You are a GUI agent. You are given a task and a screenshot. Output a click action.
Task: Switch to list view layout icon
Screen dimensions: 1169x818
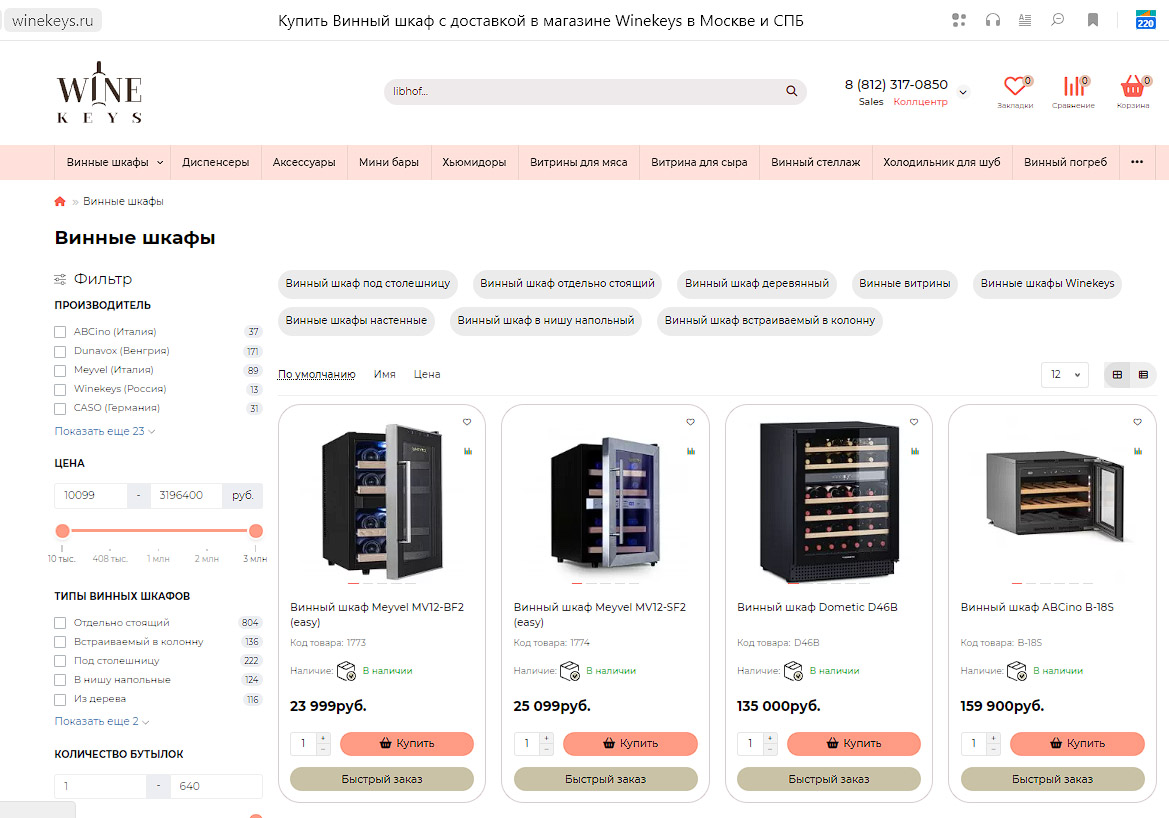coord(1143,374)
